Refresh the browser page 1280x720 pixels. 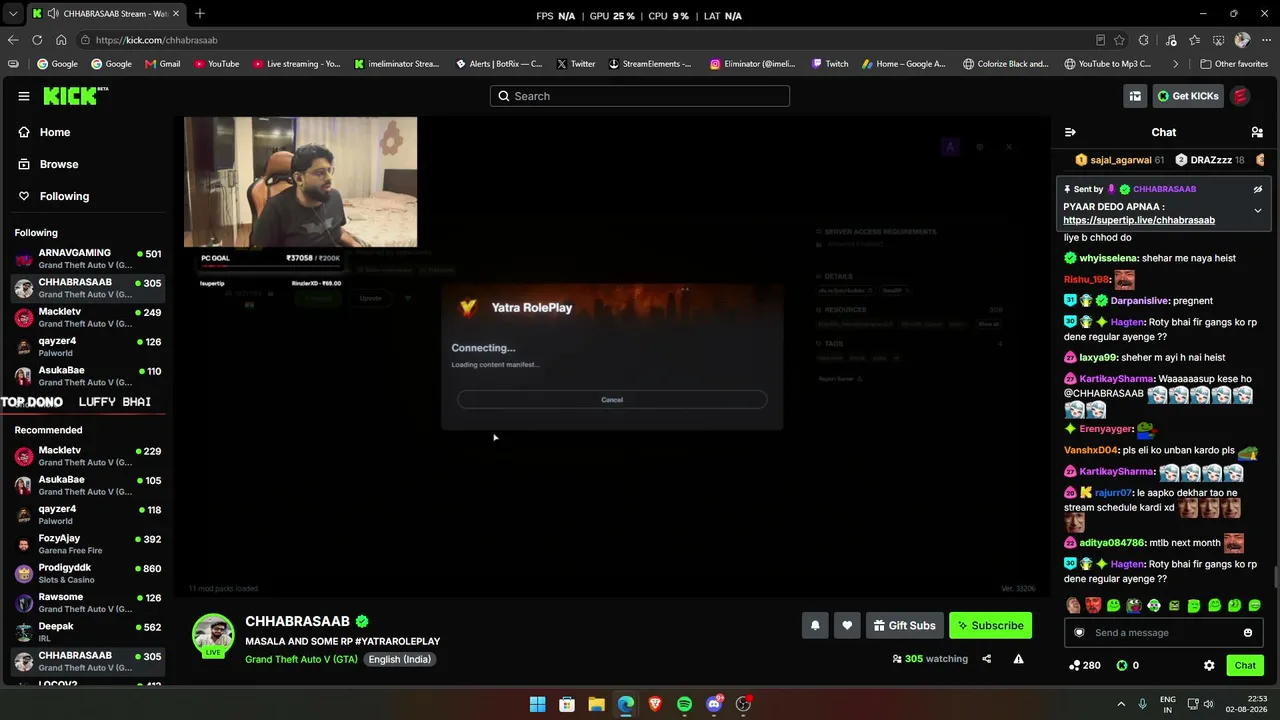click(37, 40)
